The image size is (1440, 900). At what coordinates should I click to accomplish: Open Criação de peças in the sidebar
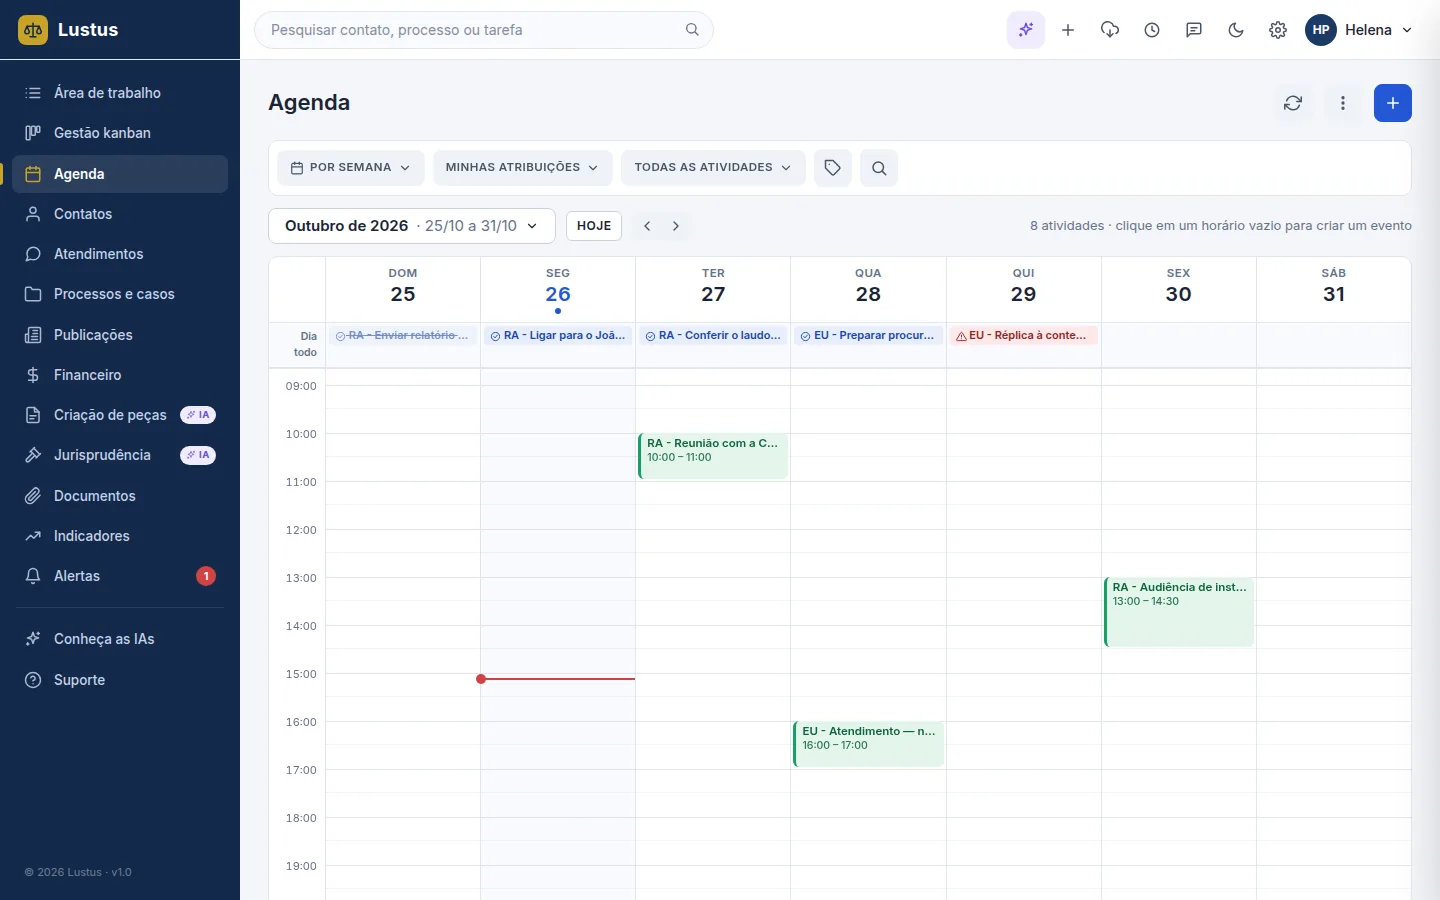coord(120,415)
